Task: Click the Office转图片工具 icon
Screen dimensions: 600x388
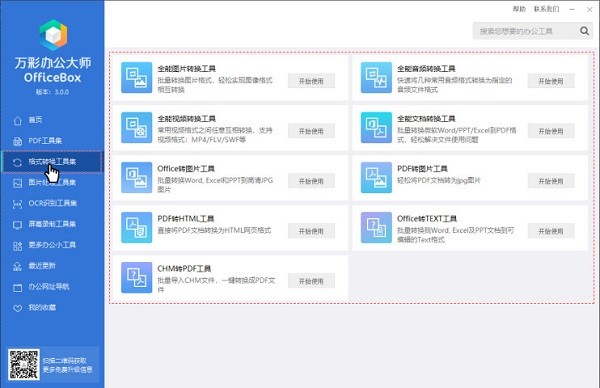Action: coord(137,178)
